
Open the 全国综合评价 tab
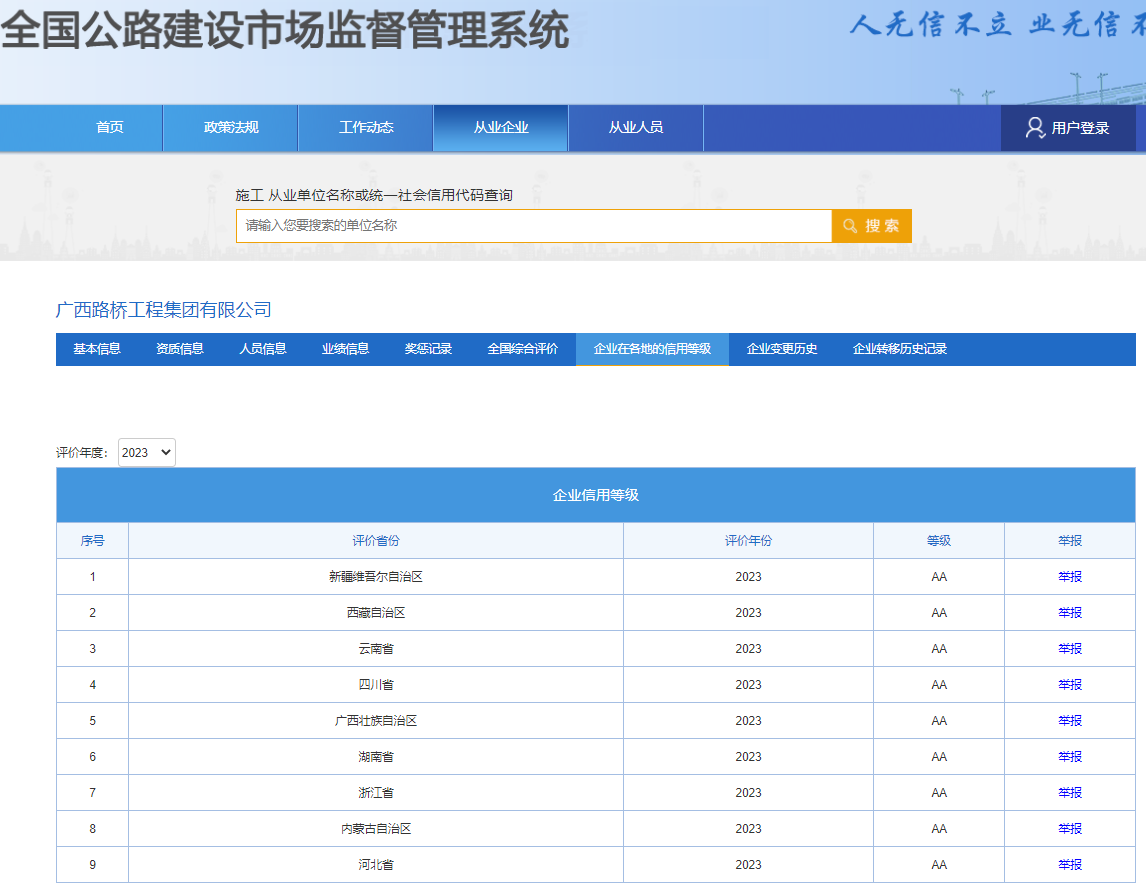[x=520, y=349]
